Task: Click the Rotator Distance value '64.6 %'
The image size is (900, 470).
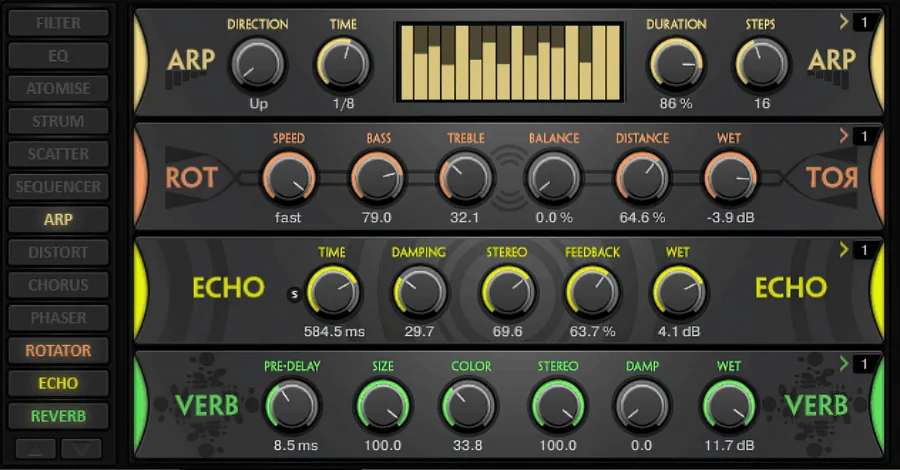Action: 642,217
